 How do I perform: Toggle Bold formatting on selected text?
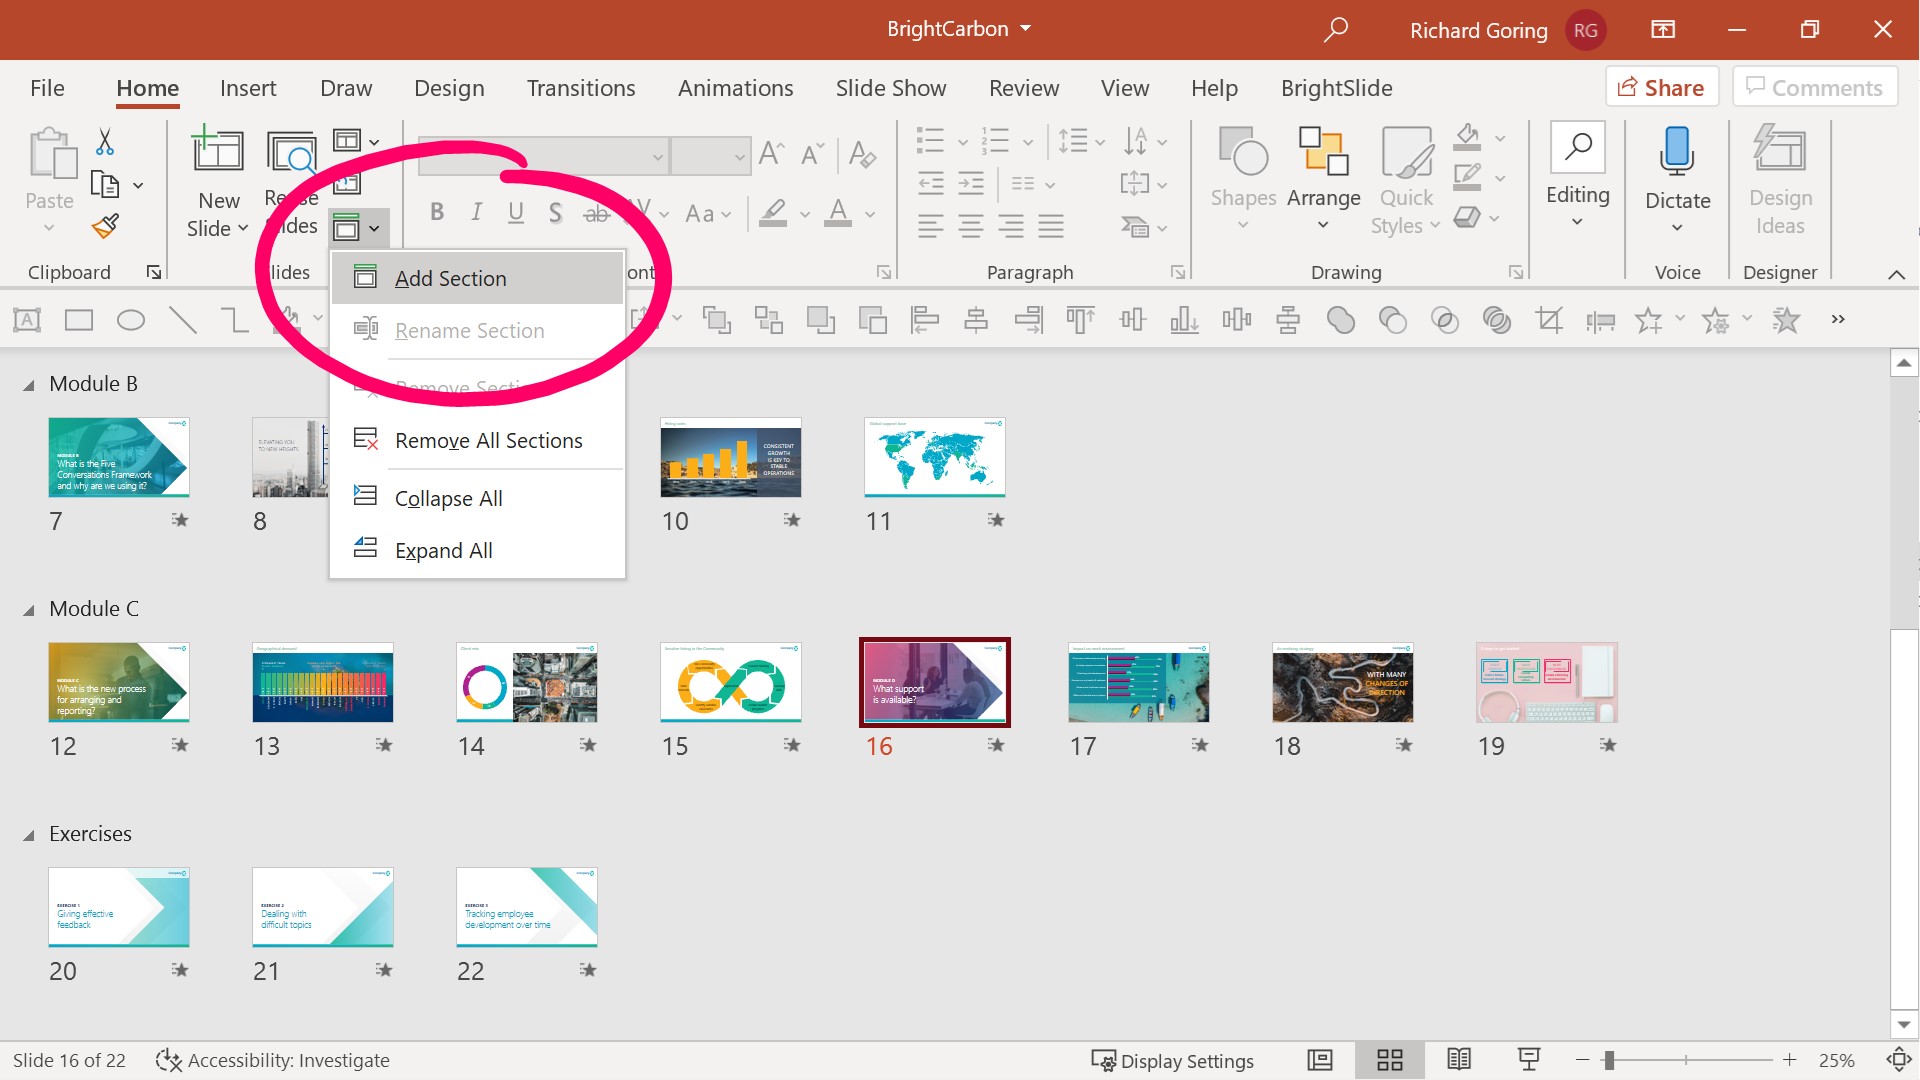coord(438,212)
